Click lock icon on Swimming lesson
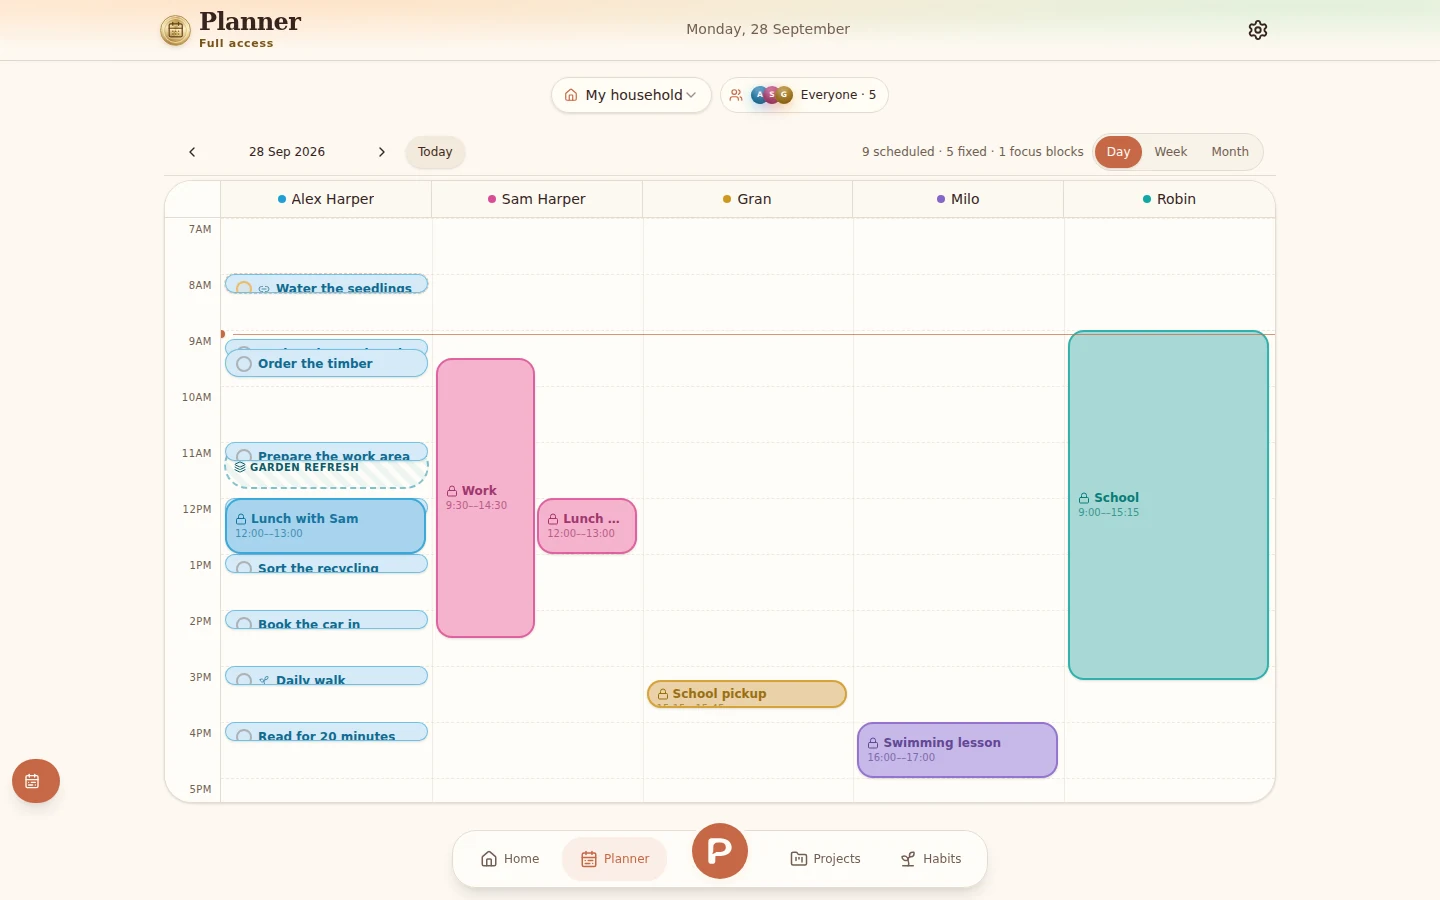 (x=873, y=743)
